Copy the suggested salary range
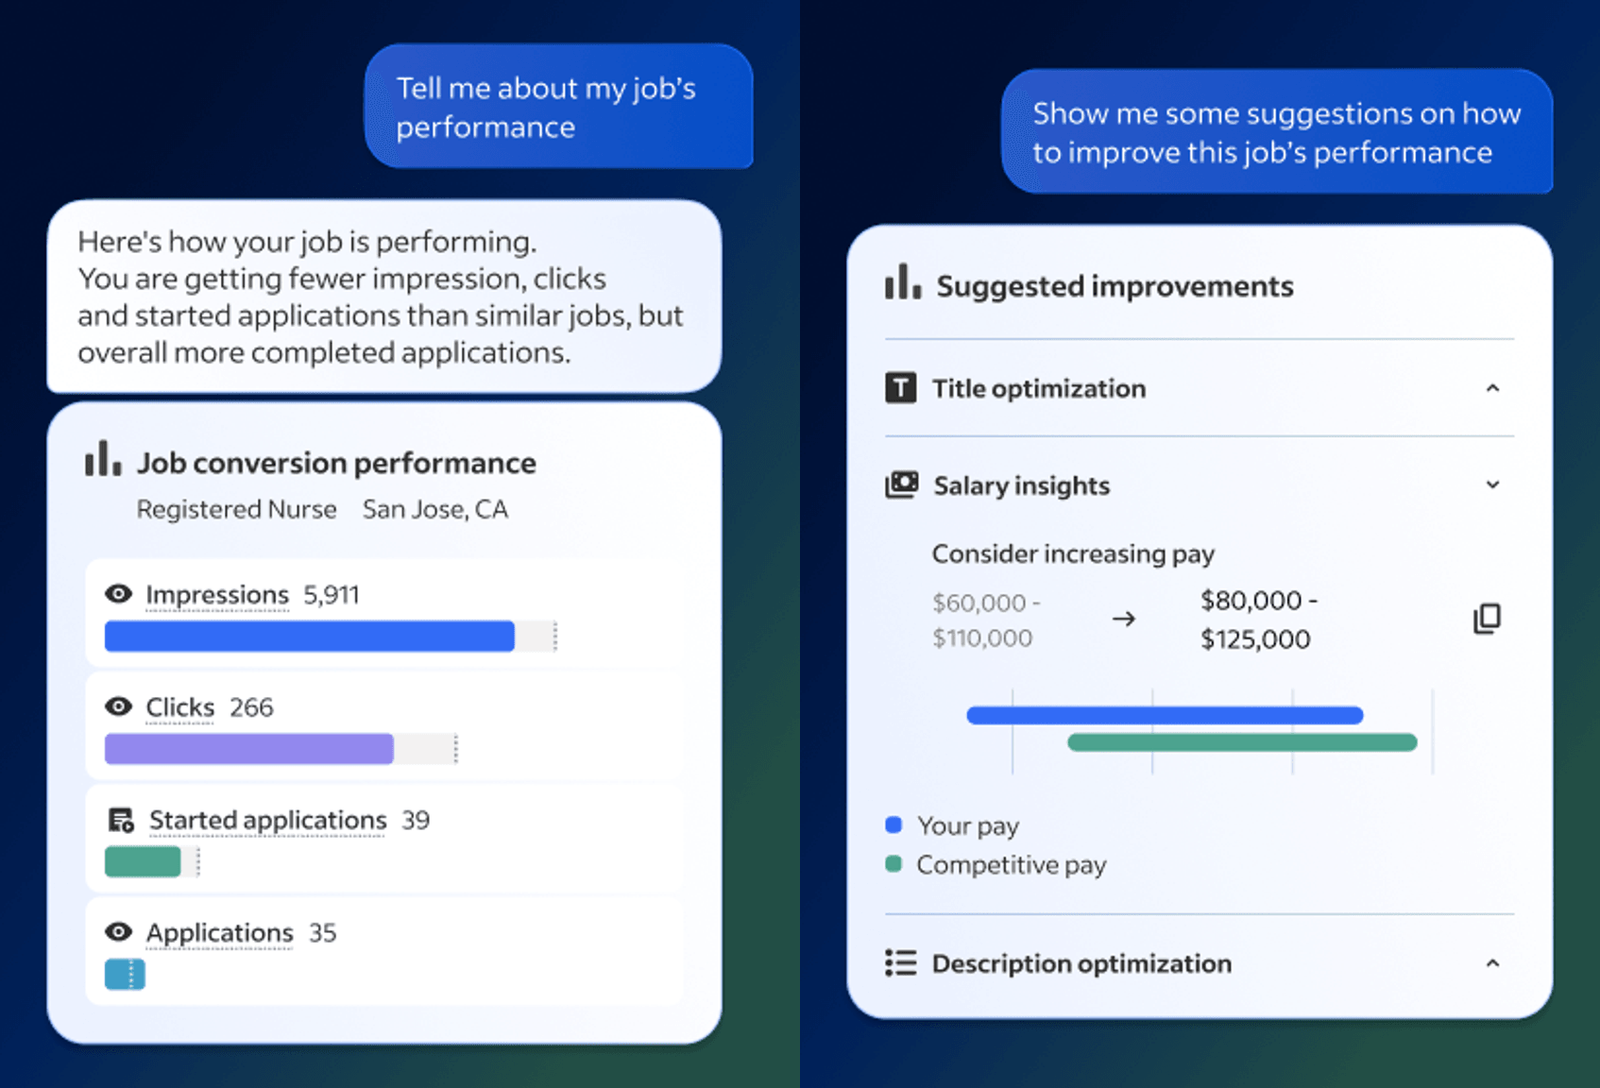 pos(1487,619)
